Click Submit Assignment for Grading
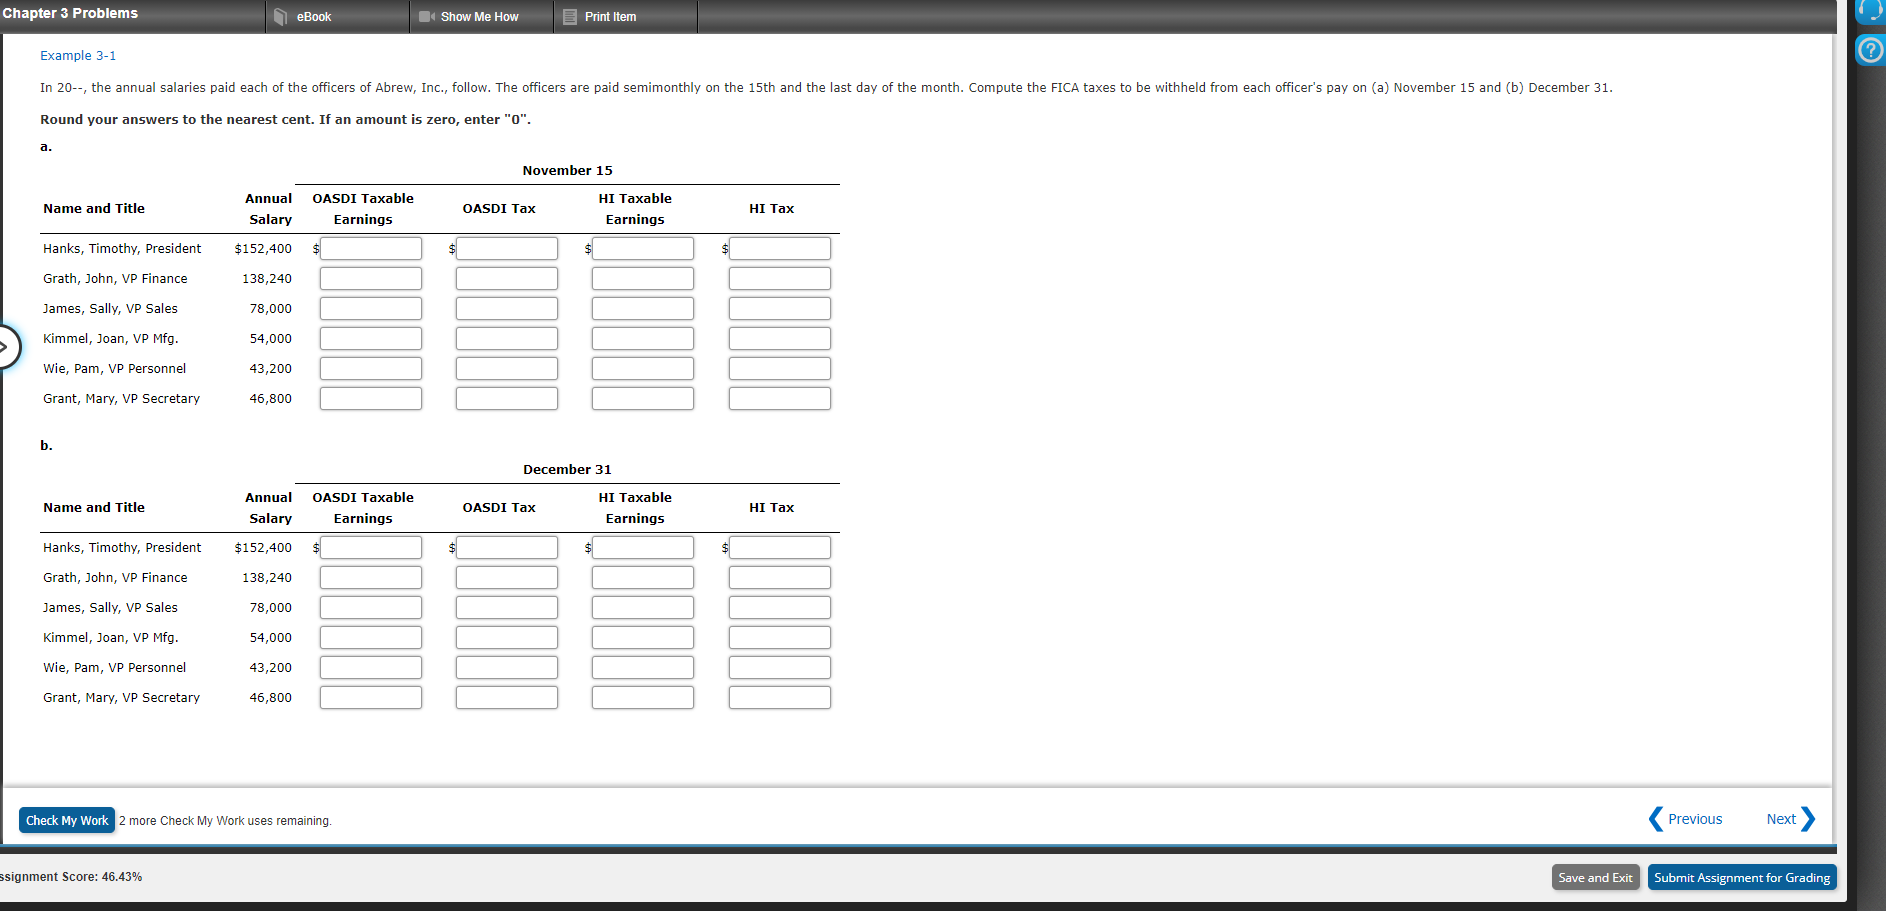 (x=1742, y=877)
